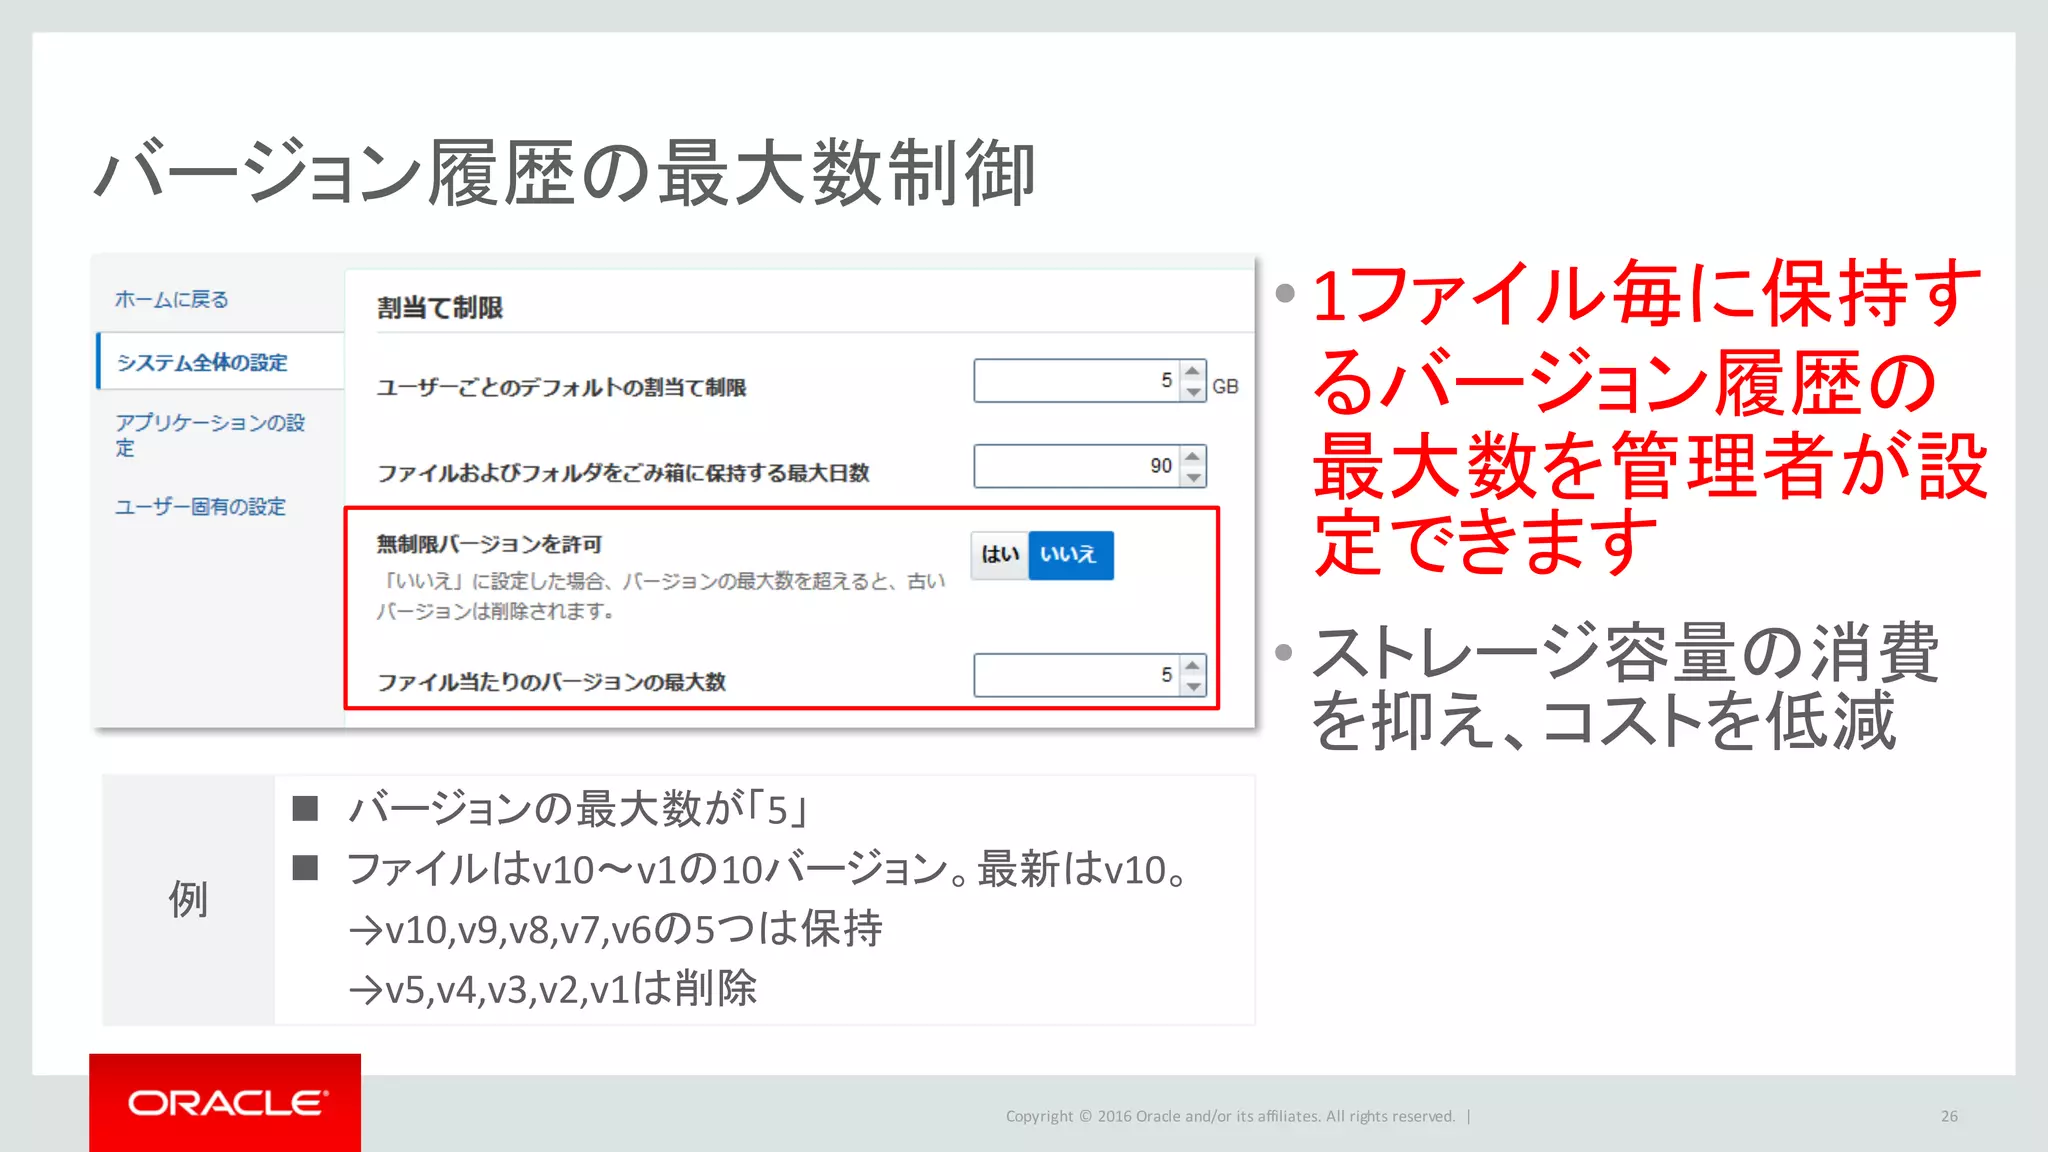The height and width of the screenshot is (1152, 2048).
Task: Increase max versions per file with up arrow
Action: click(1193, 665)
